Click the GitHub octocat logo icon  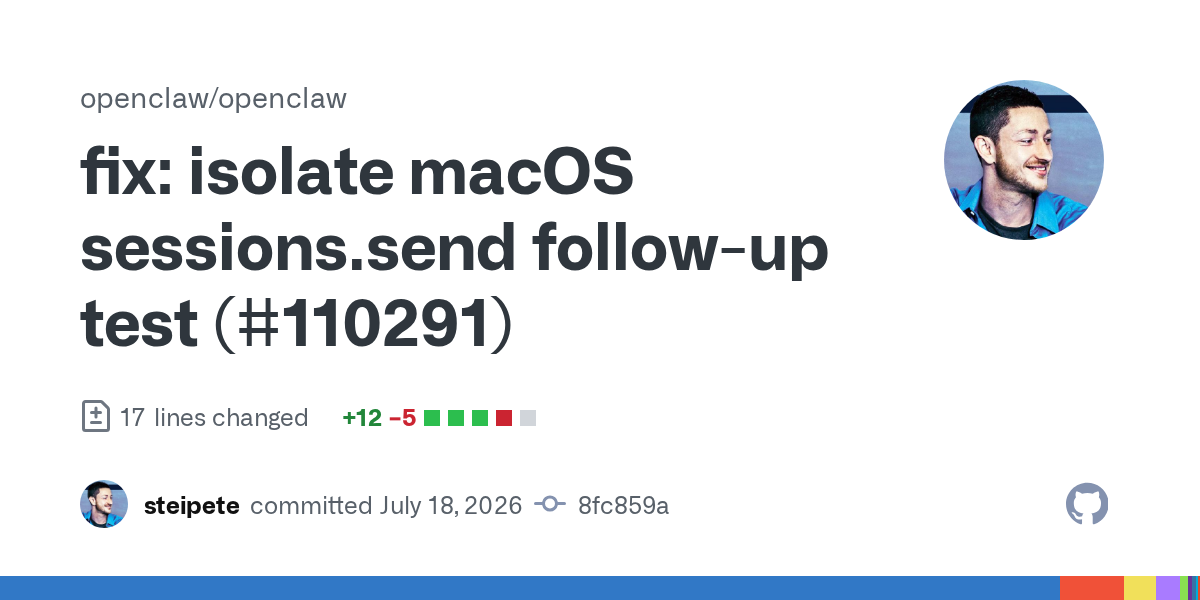coord(1087,505)
